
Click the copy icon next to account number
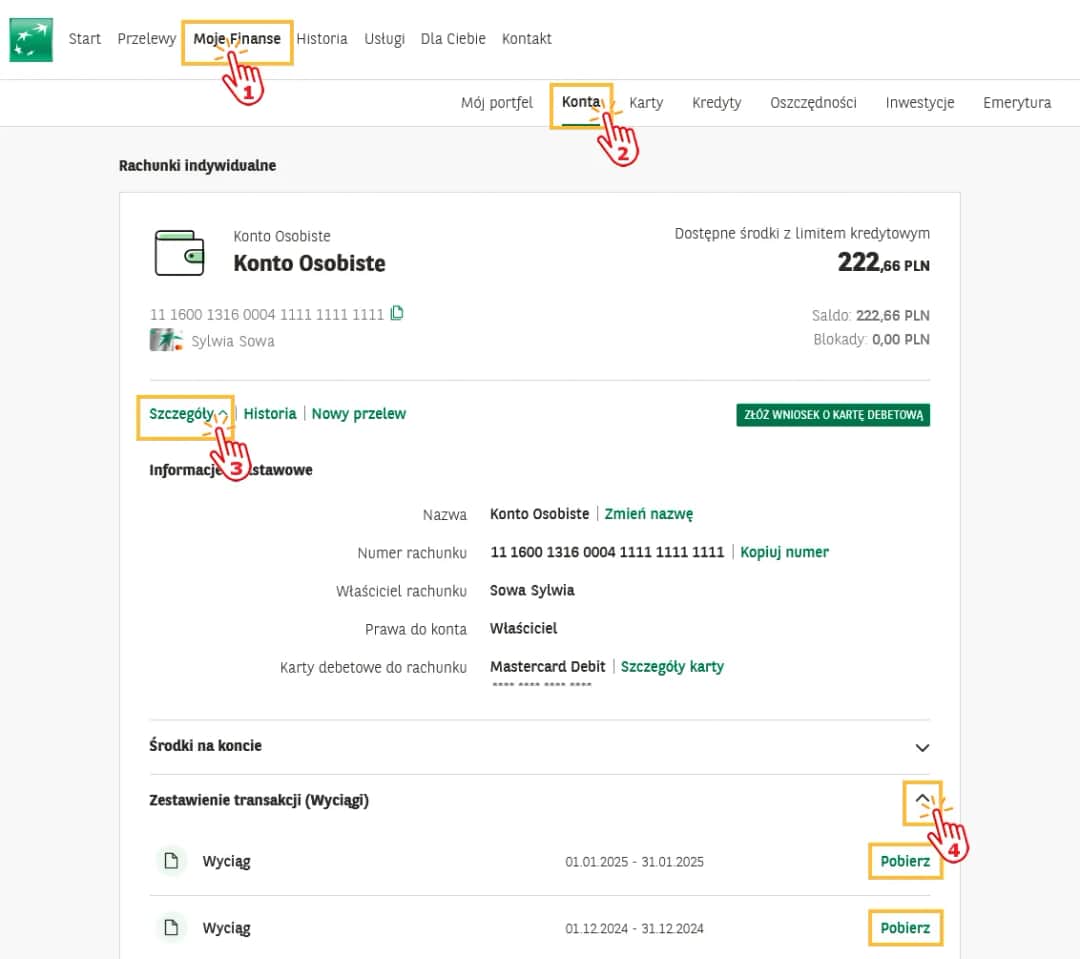[x=396, y=313]
